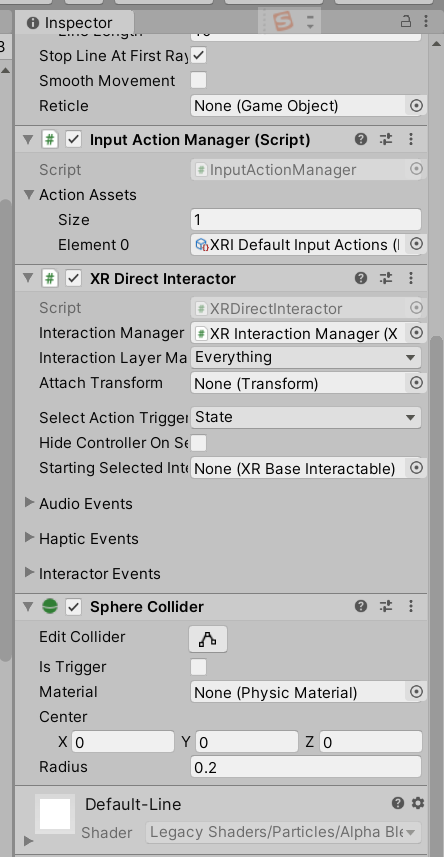Image resolution: width=444 pixels, height=857 pixels.
Task: Open the Select Action Trigger dropdown
Action: [x=306, y=418]
